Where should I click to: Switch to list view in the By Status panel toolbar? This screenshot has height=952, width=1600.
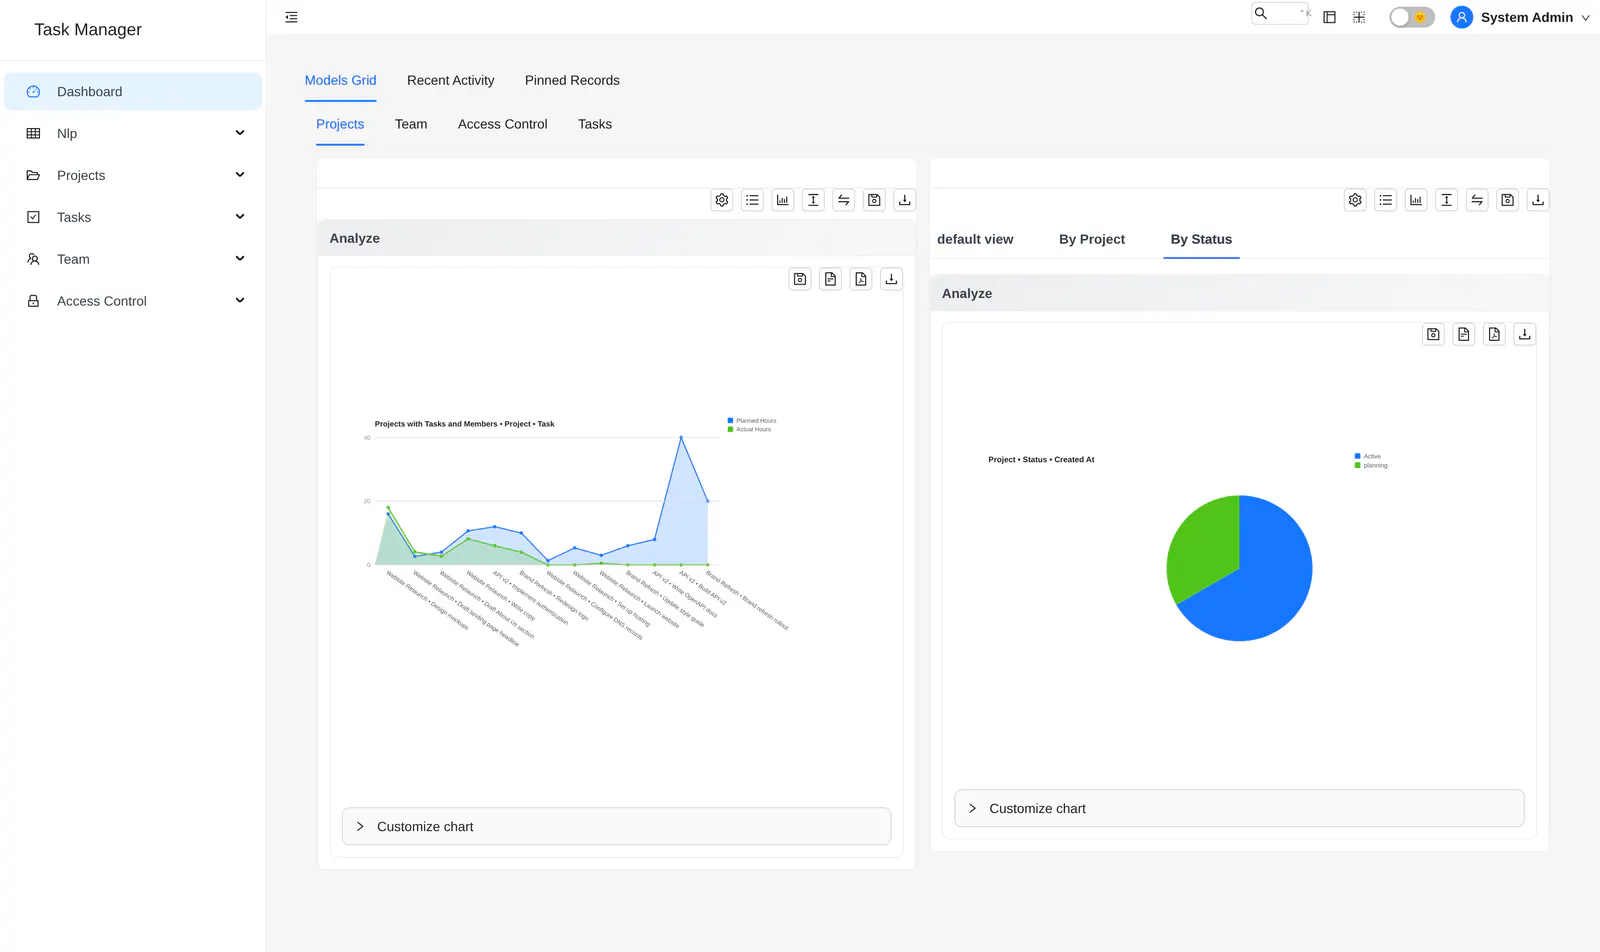(1385, 200)
